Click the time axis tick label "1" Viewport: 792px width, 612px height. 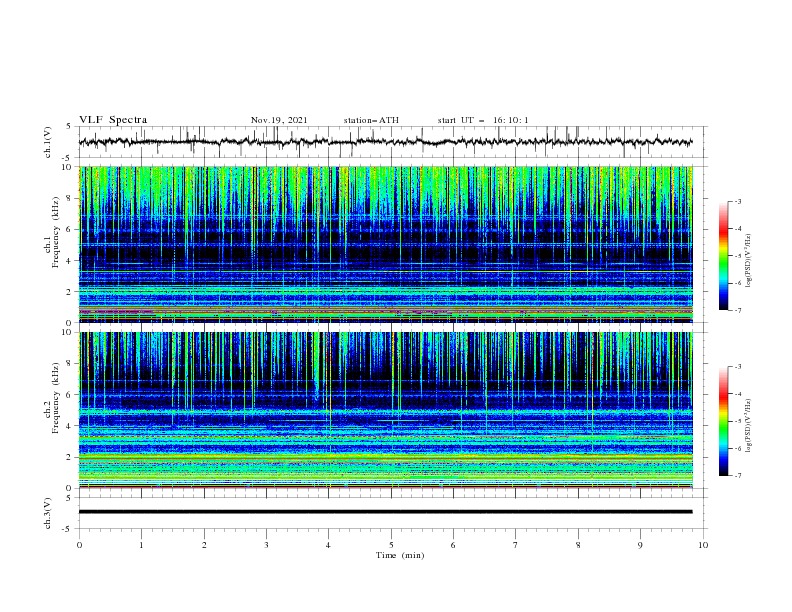coord(141,545)
